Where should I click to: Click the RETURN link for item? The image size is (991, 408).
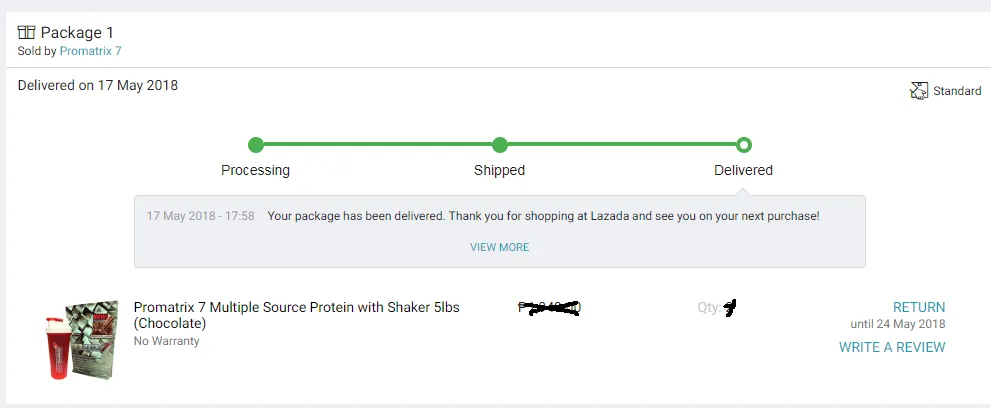point(919,308)
